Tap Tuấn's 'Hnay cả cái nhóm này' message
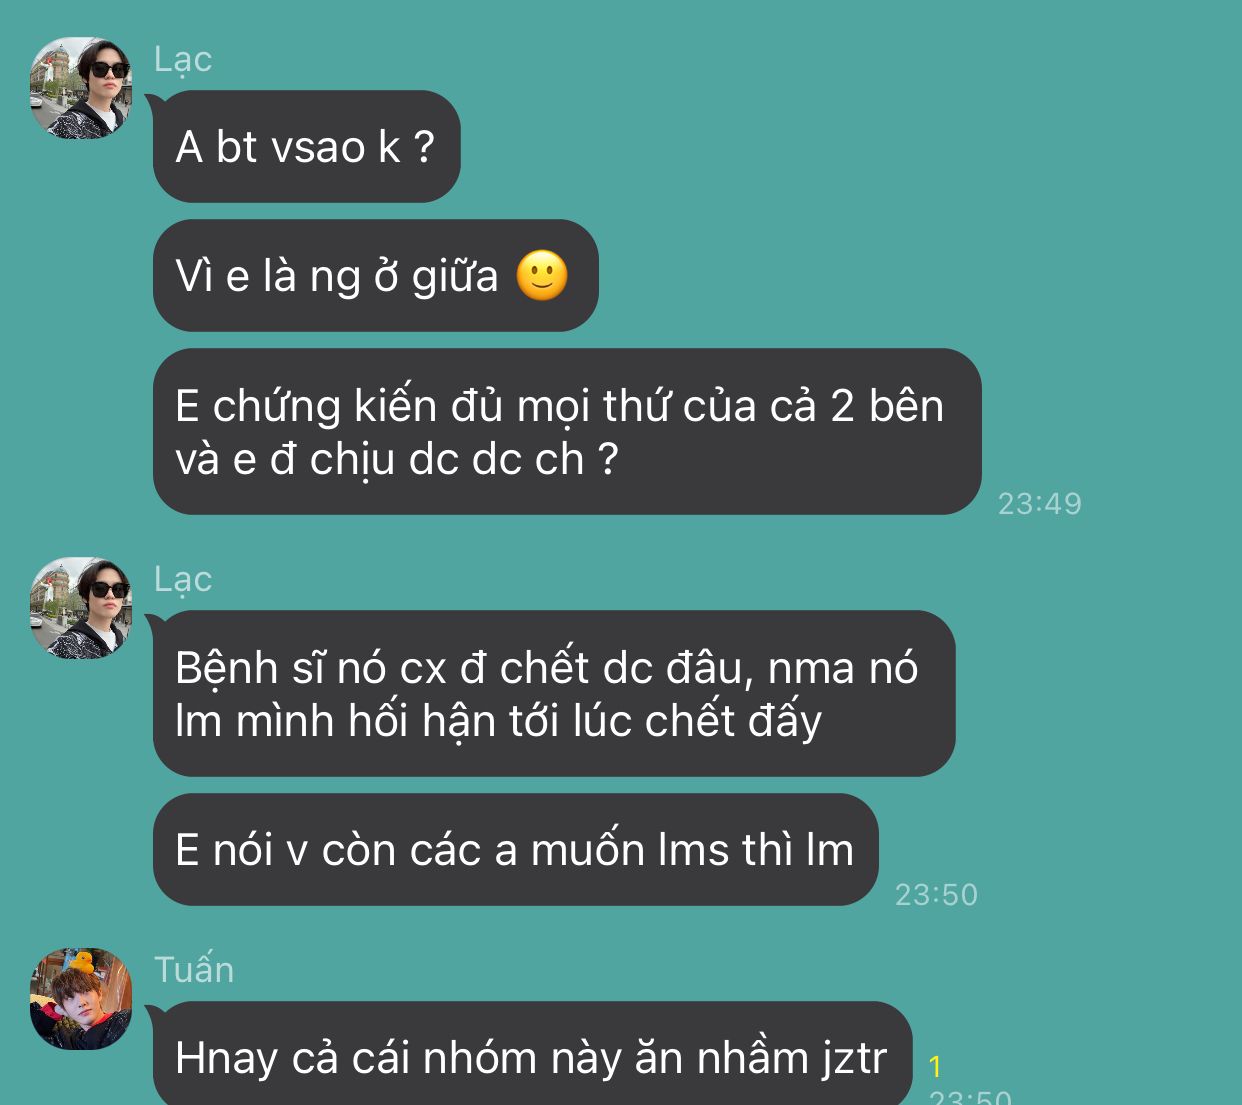The height and width of the screenshot is (1105, 1242). pos(532,1054)
